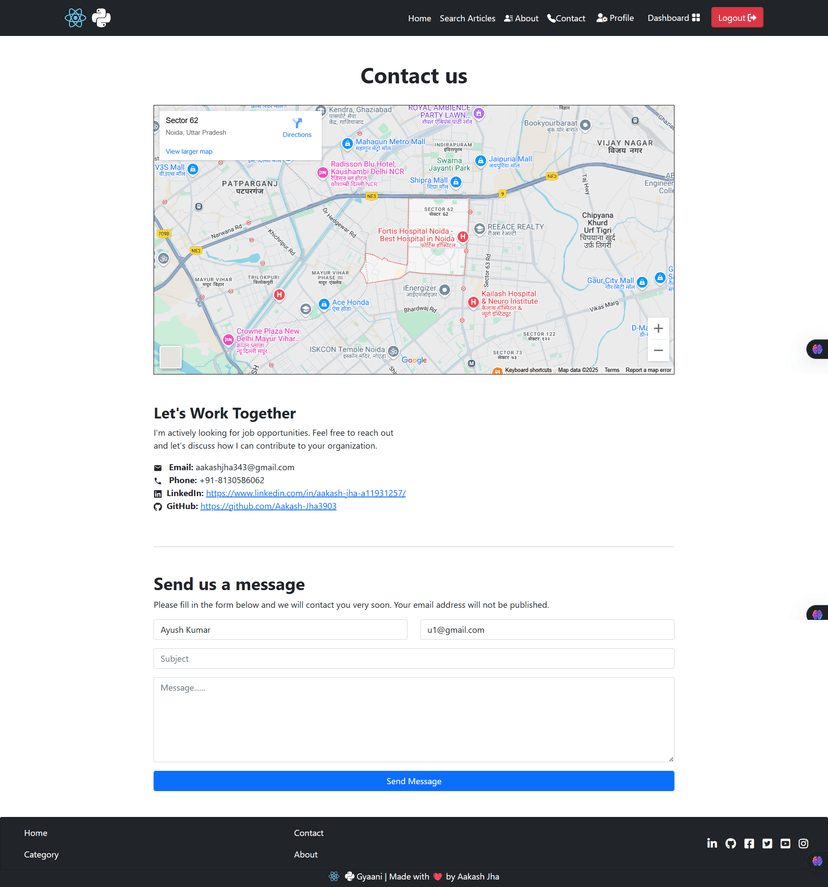The width and height of the screenshot is (828, 887).
Task: Open Profile page from navbar
Action: click(x=615, y=18)
